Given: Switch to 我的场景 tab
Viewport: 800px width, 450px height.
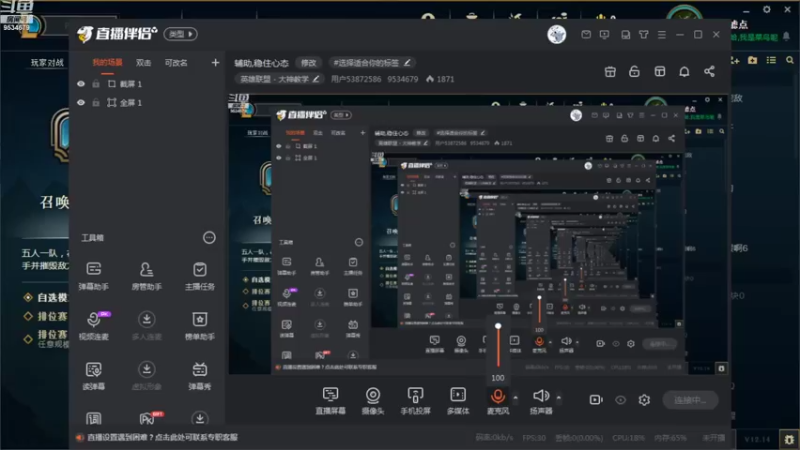Looking at the screenshot, I should (x=107, y=63).
